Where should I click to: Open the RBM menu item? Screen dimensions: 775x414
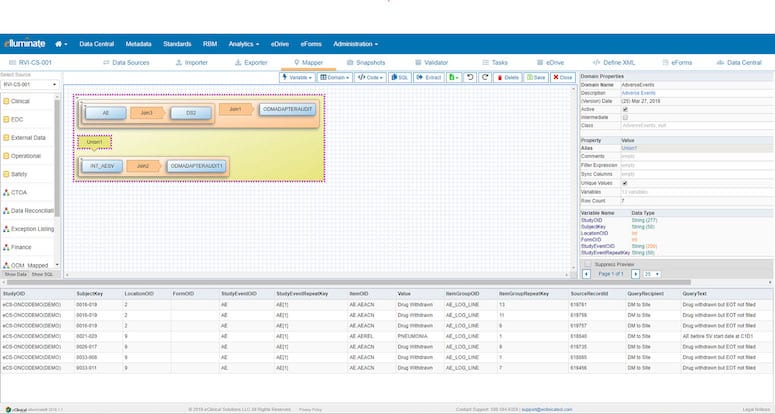click(210, 44)
